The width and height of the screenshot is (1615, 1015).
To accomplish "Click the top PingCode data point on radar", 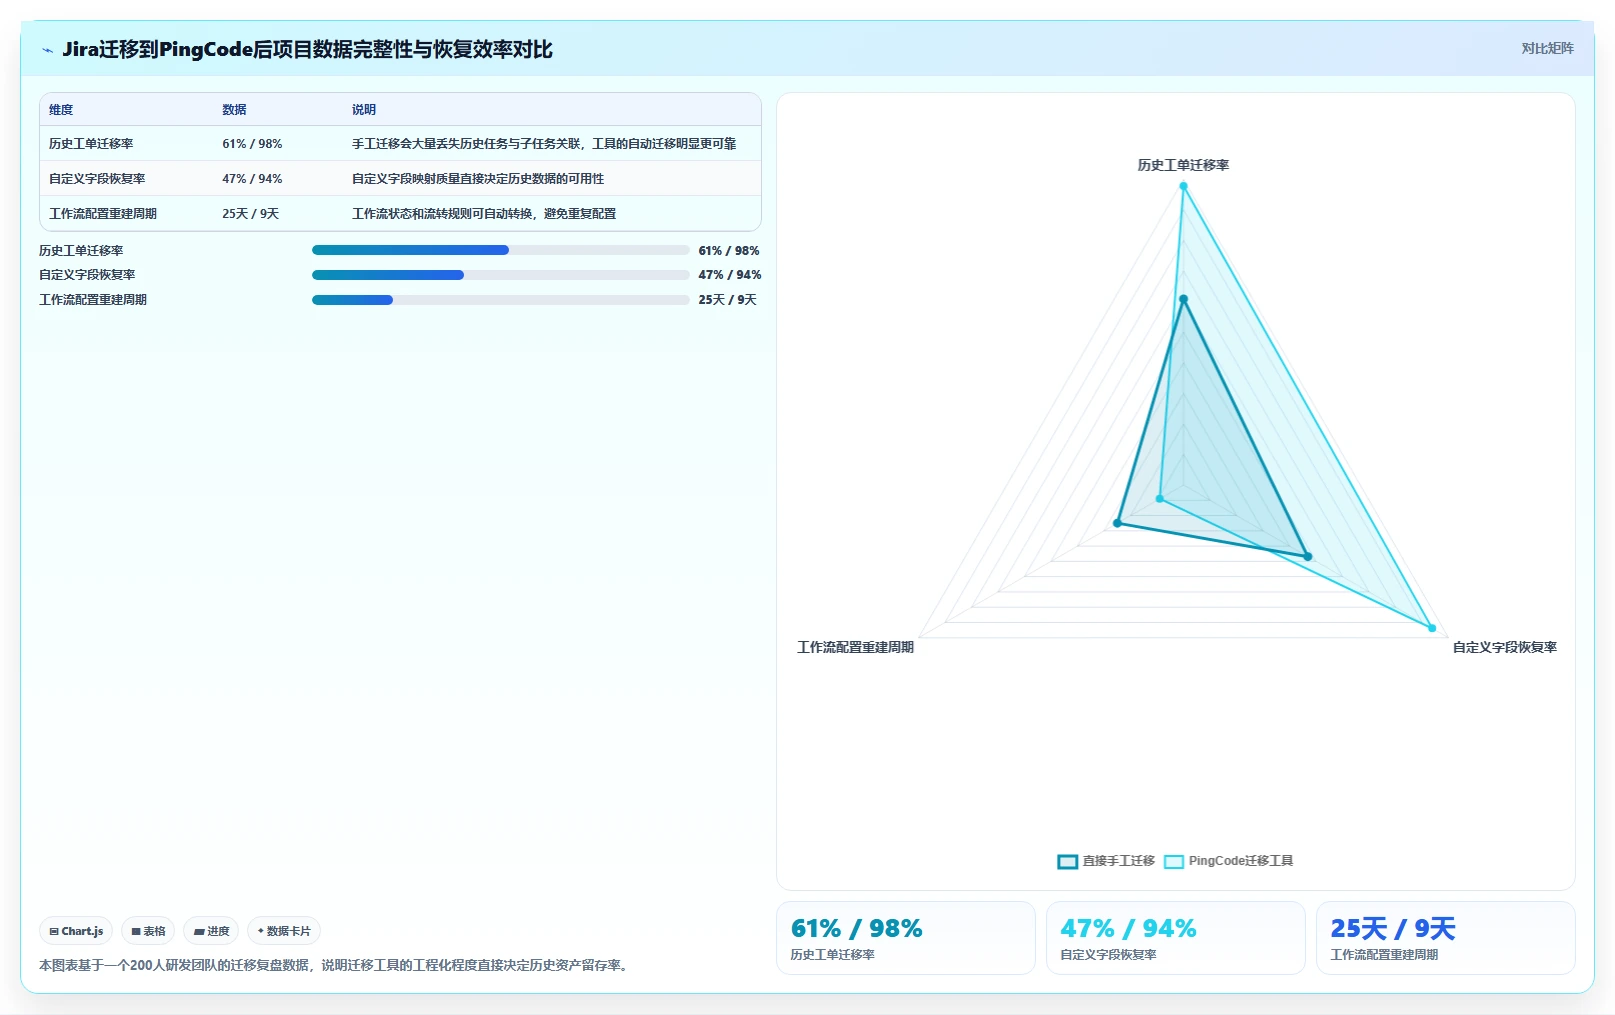I will tap(1183, 186).
